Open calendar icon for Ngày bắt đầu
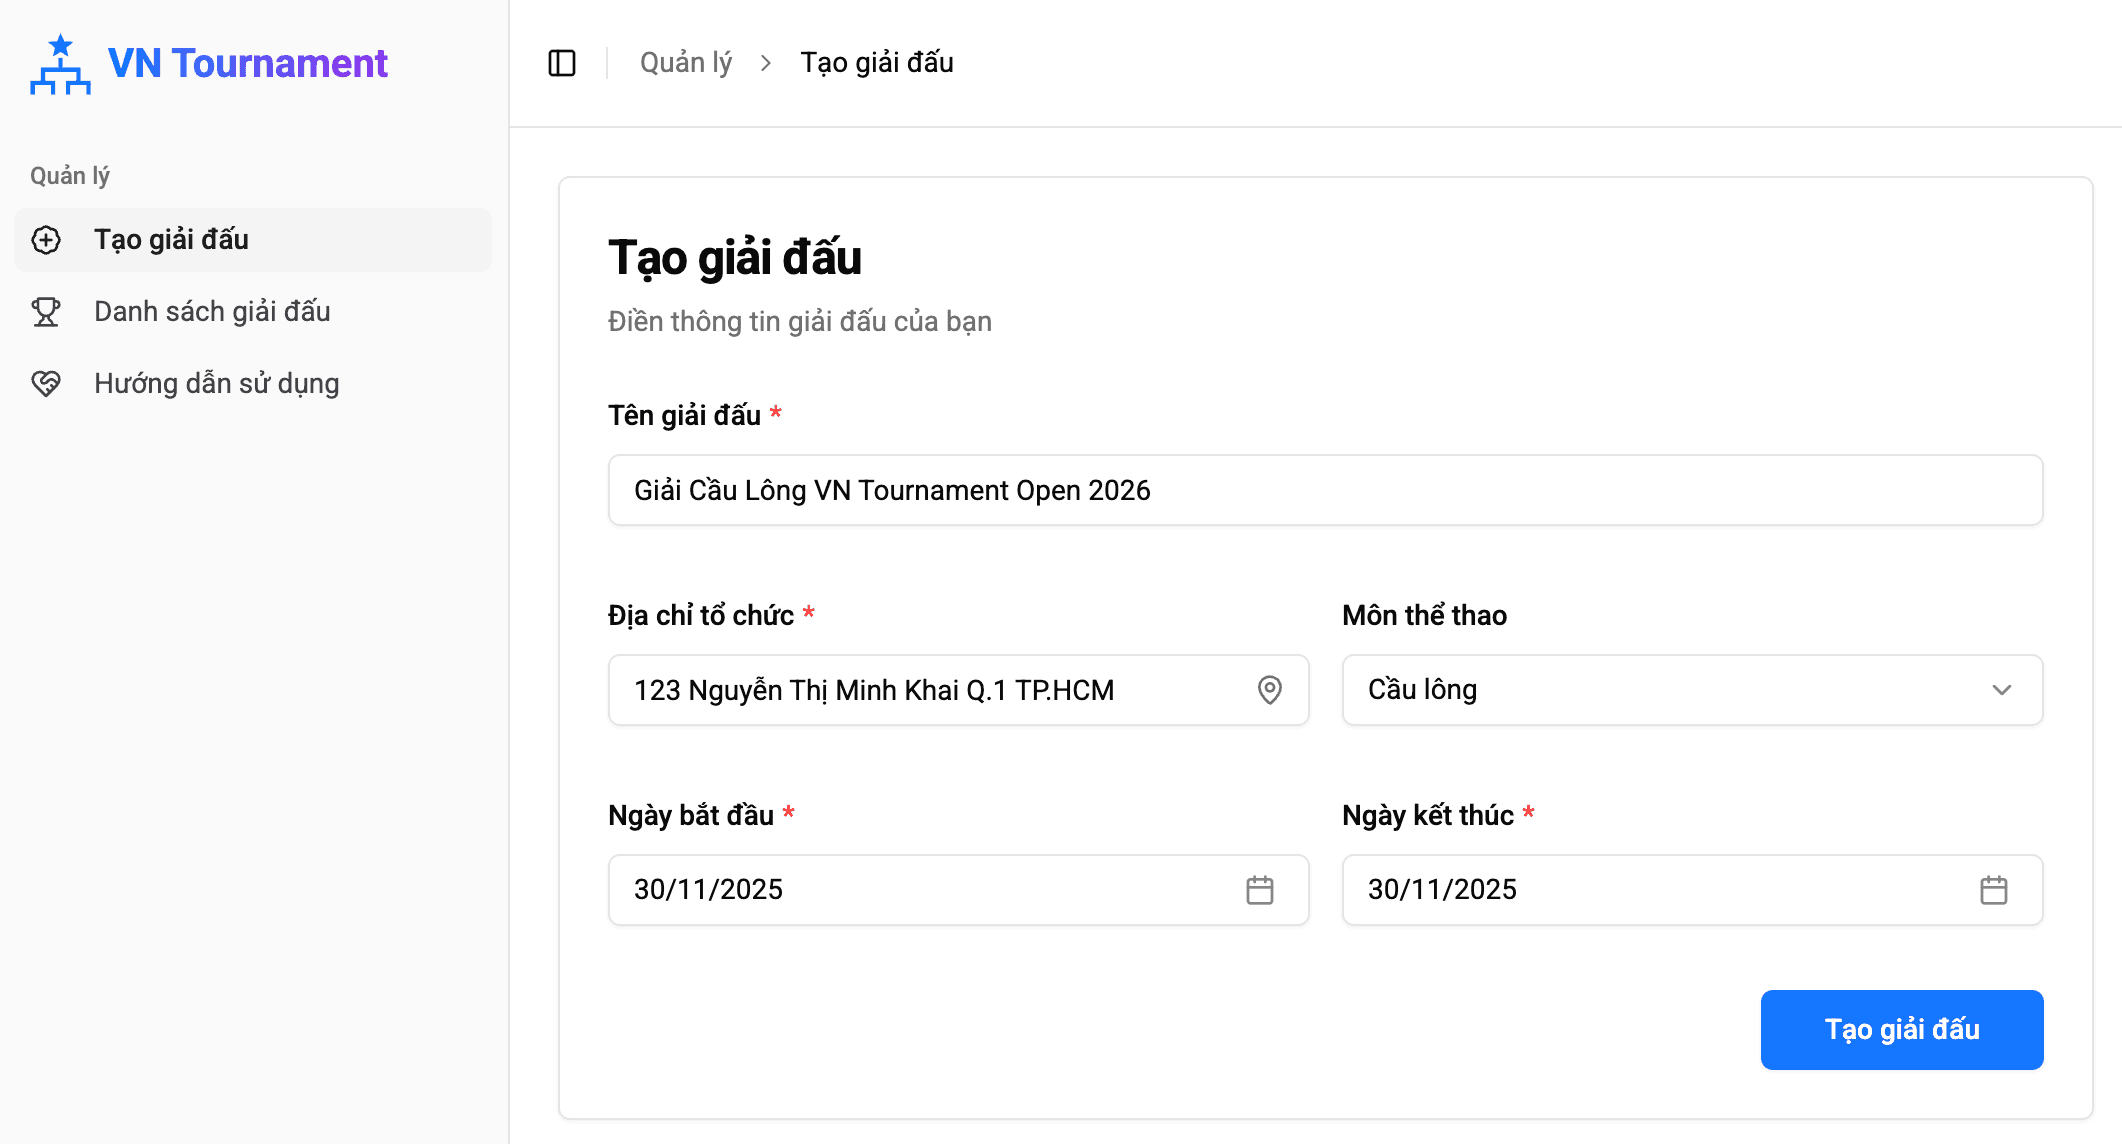The height and width of the screenshot is (1144, 2122). (1260, 890)
